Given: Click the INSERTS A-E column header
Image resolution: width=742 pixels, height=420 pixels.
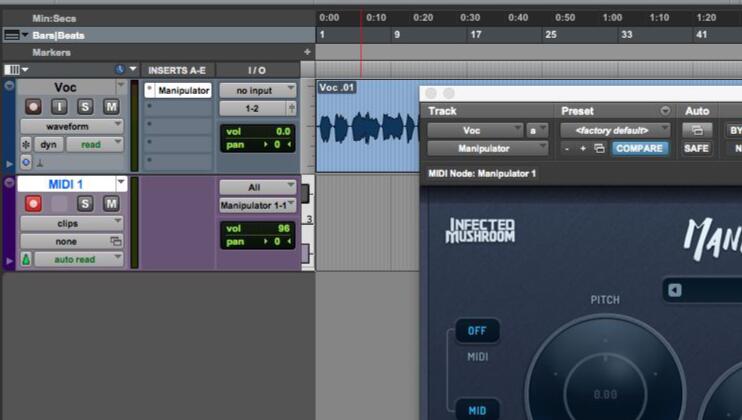Looking at the screenshot, I should point(177,70).
